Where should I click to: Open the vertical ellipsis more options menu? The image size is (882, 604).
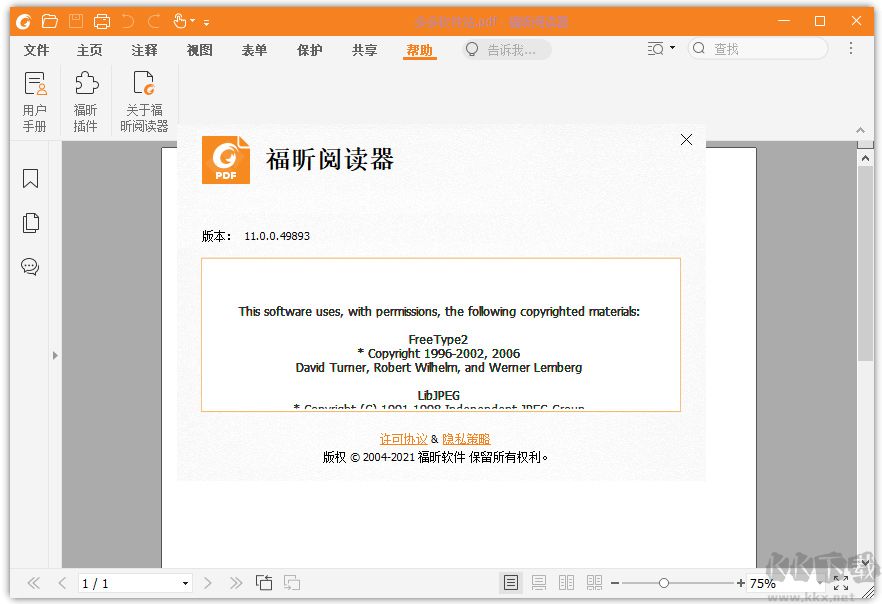pyautogui.click(x=851, y=48)
